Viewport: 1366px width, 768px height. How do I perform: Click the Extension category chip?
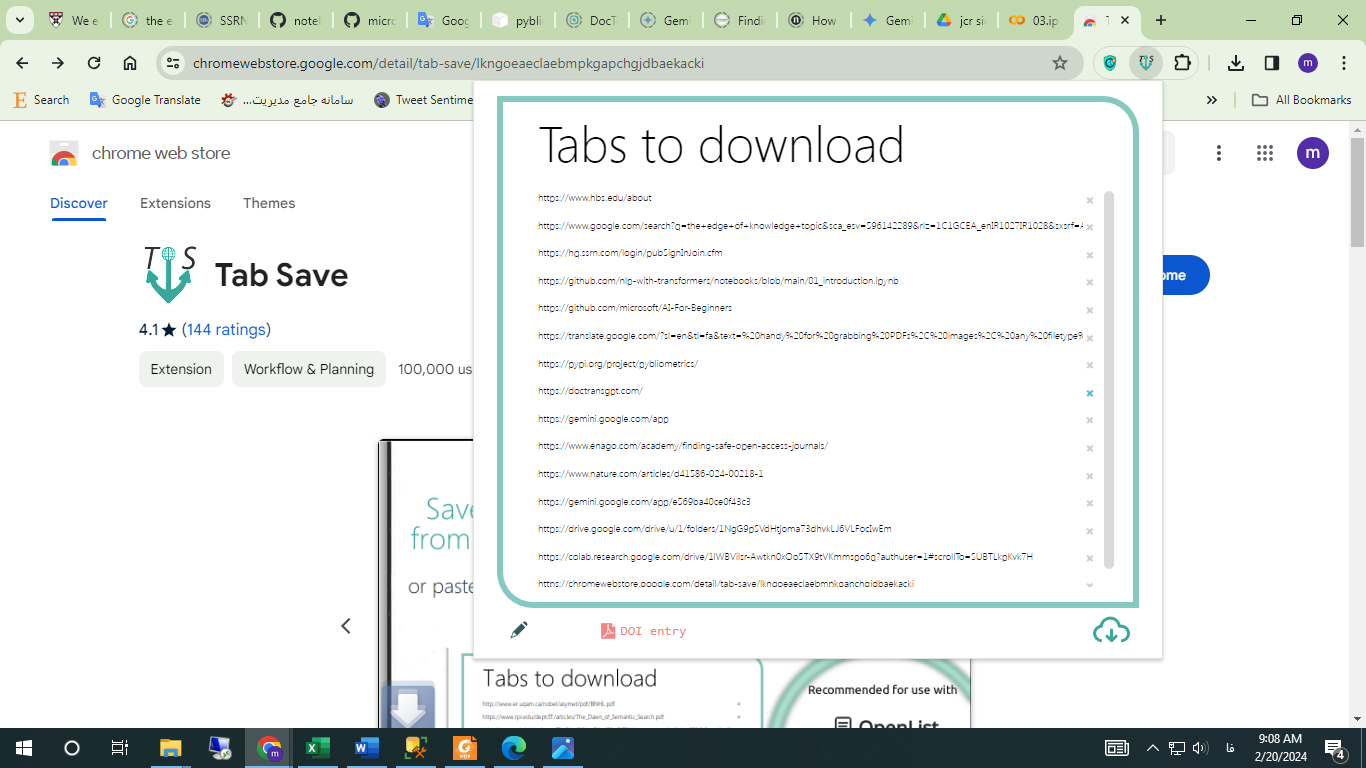coord(181,369)
